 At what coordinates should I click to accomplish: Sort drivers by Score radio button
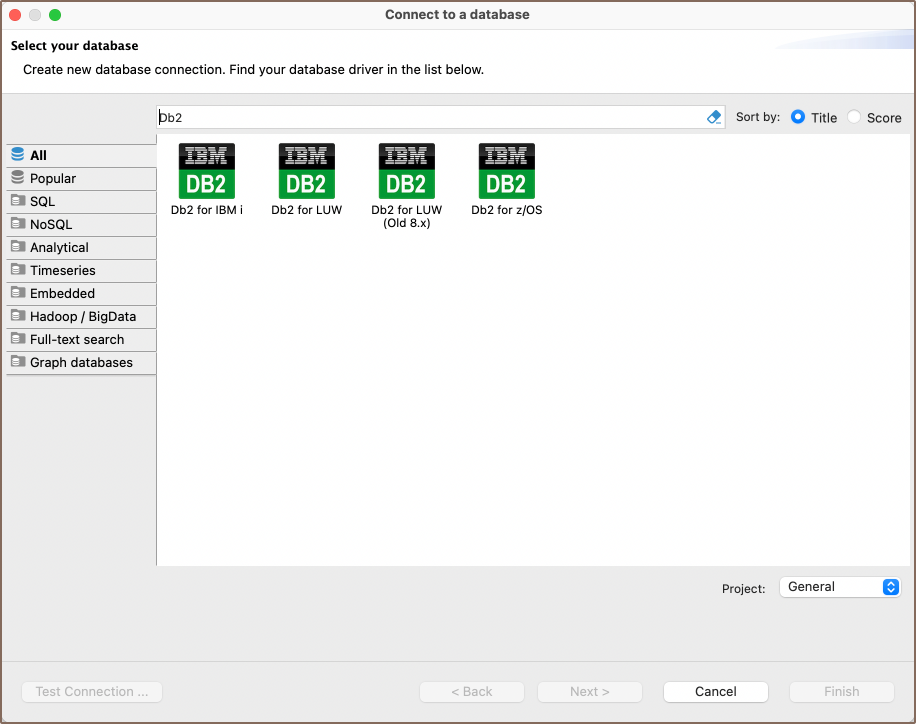click(854, 117)
